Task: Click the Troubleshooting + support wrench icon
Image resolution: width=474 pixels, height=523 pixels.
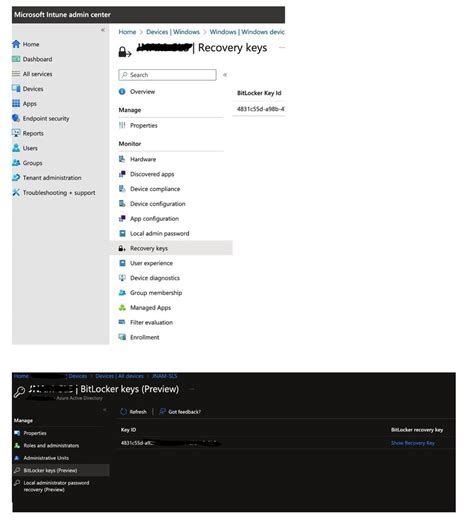Action: point(16,192)
